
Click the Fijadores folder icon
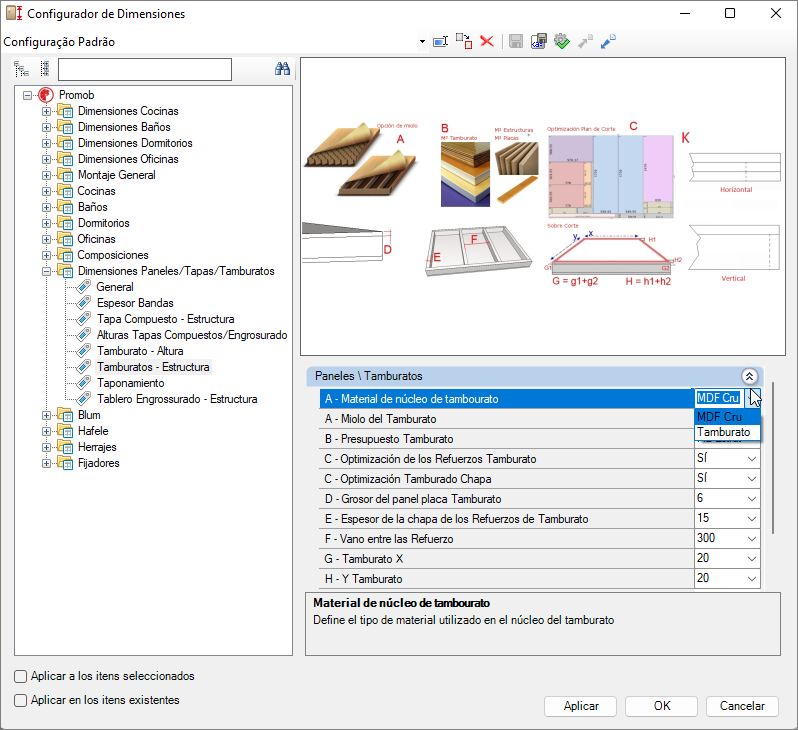65,463
